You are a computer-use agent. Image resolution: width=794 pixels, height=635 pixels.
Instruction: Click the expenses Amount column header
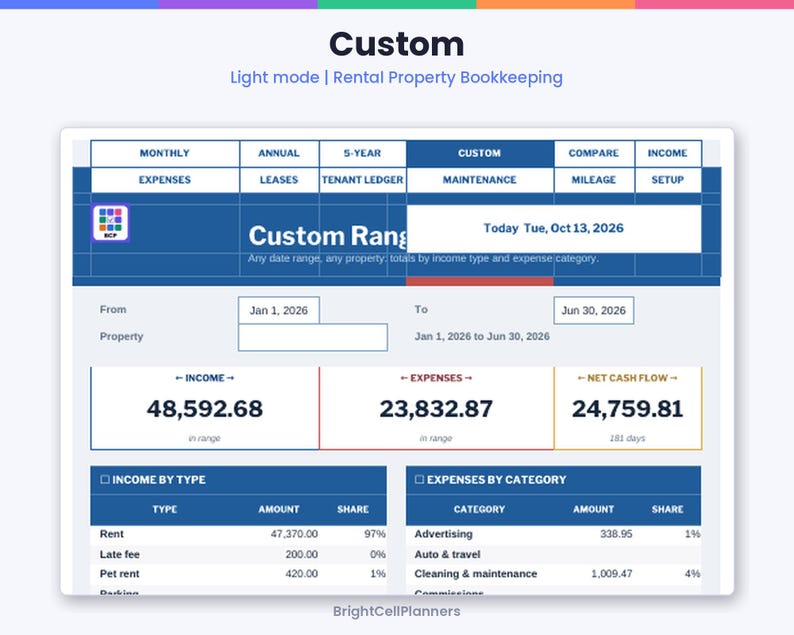pos(593,509)
